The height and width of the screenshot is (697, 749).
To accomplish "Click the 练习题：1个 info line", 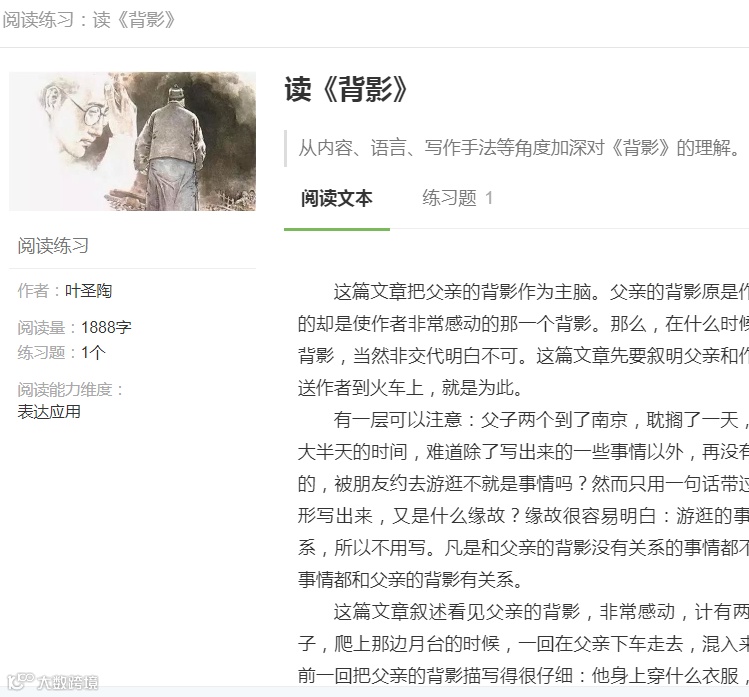I will (x=62, y=353).
